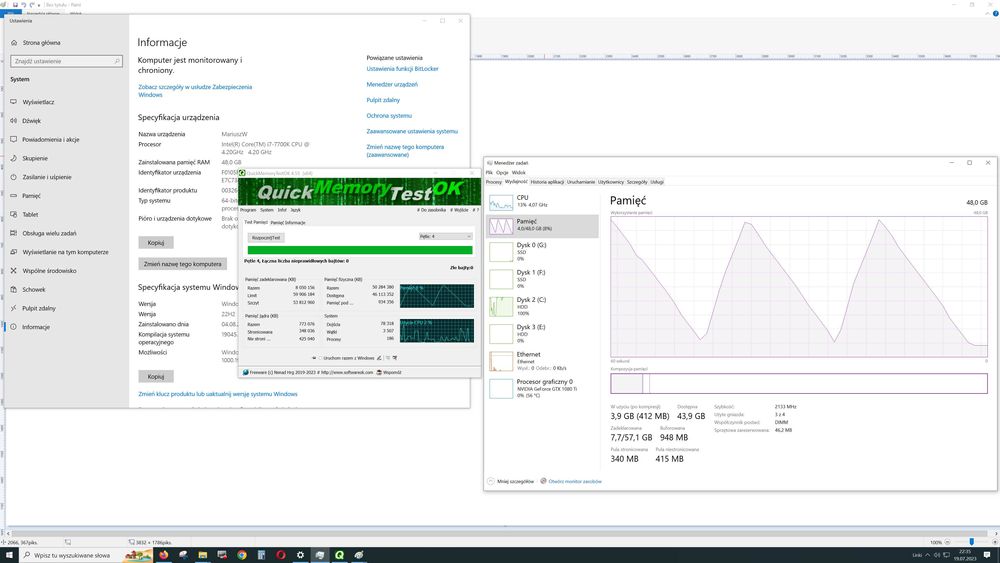
Task: Click Chrome icon in the taskbar
Action: pyautogui.click(x=242, y=555)
